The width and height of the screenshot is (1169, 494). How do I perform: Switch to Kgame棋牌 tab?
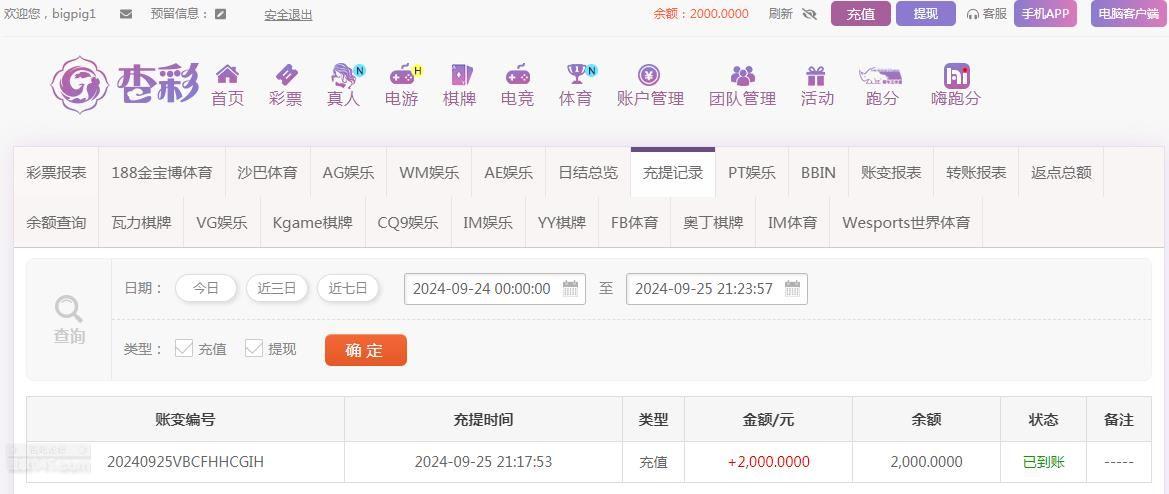(313, 223)
